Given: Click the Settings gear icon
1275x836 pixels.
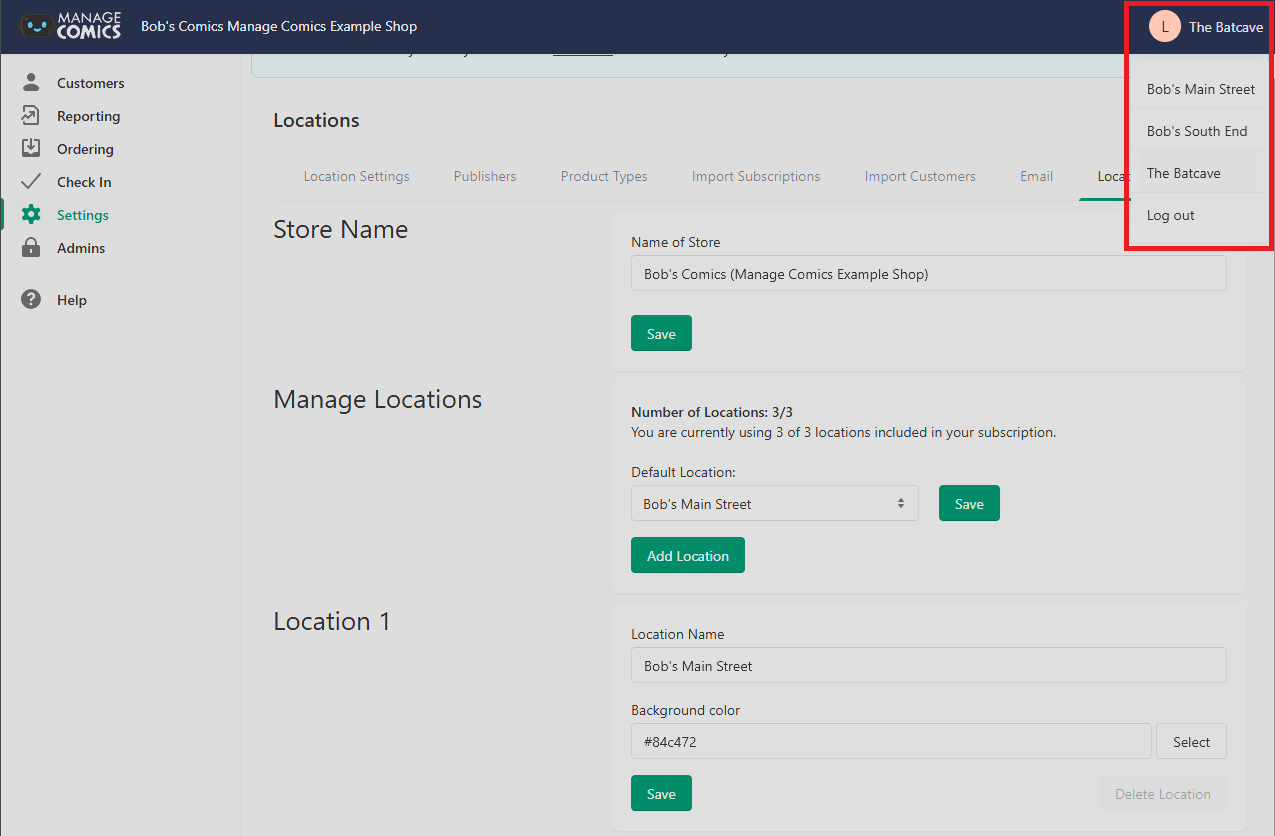Looking at the screenshot, I should pos(31,215).
